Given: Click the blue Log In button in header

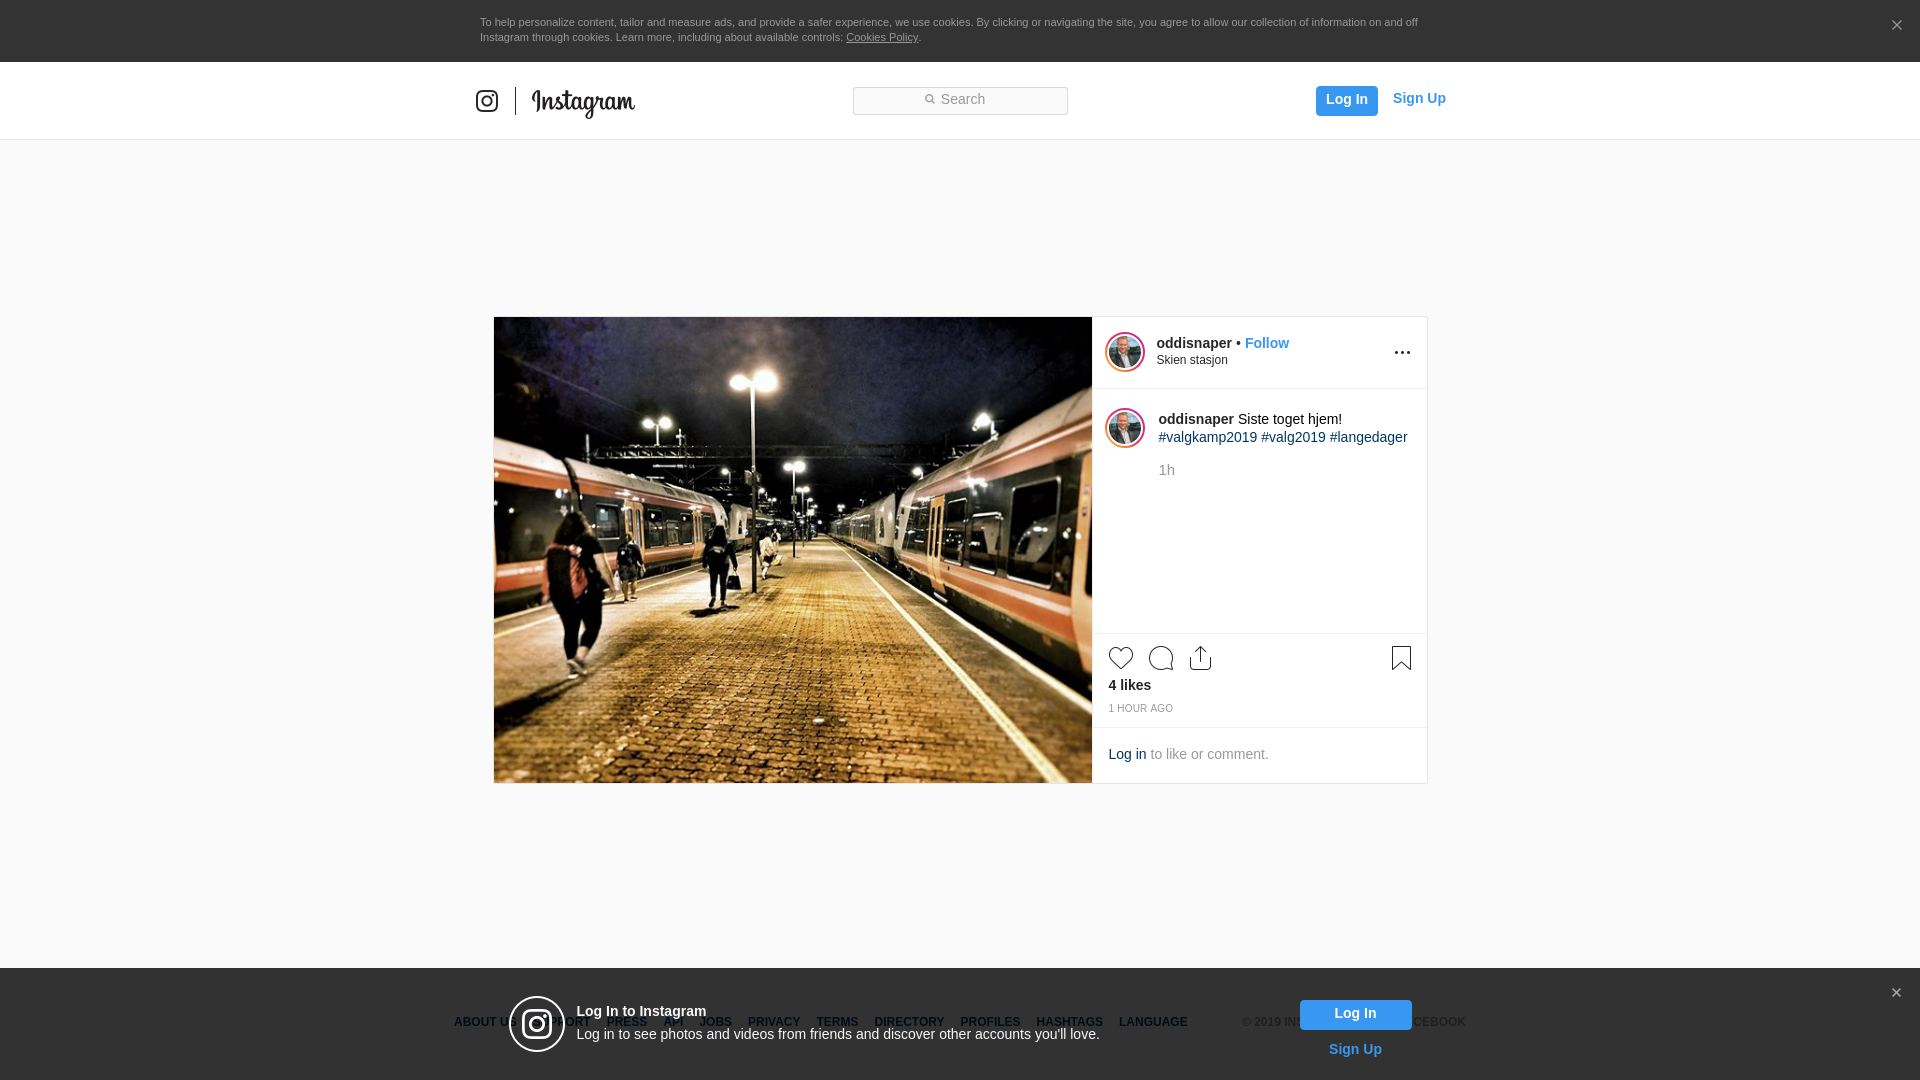Looking at the screenshot, I should click(1346, 100).
